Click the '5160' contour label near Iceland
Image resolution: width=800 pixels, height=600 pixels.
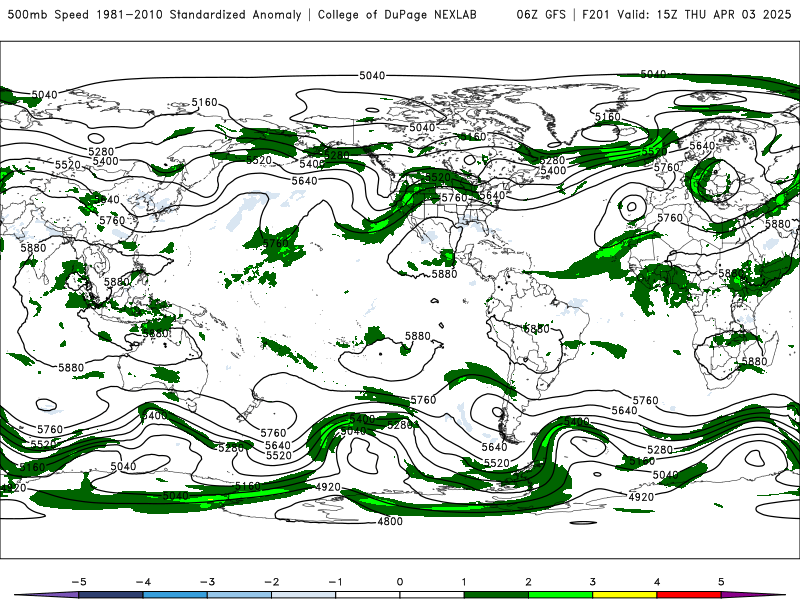[608, 117]
